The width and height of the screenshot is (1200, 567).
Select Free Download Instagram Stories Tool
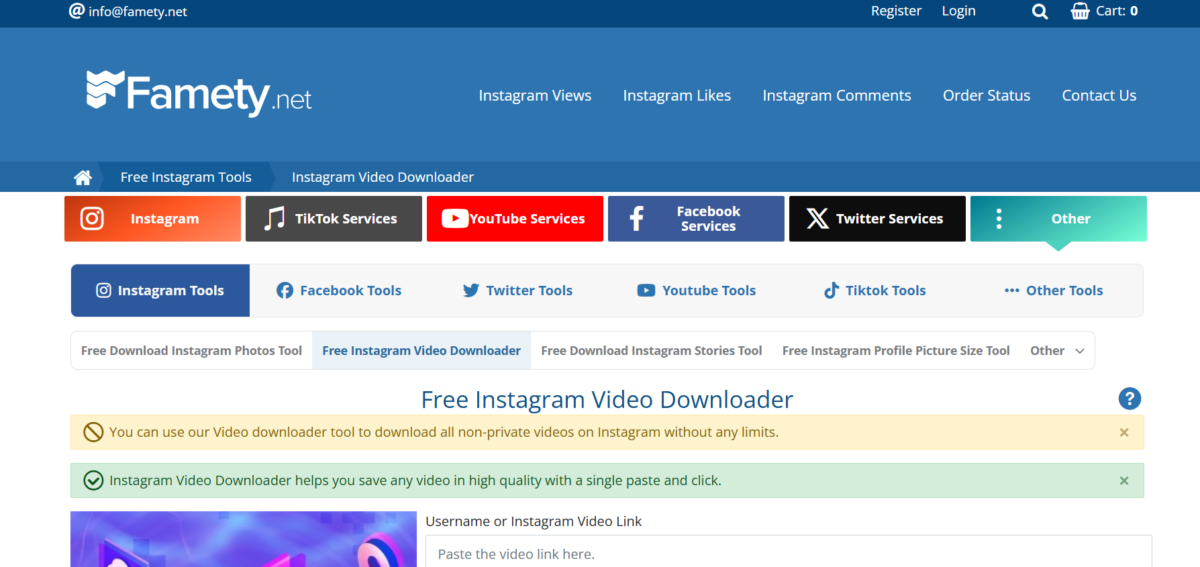(651, 351)
